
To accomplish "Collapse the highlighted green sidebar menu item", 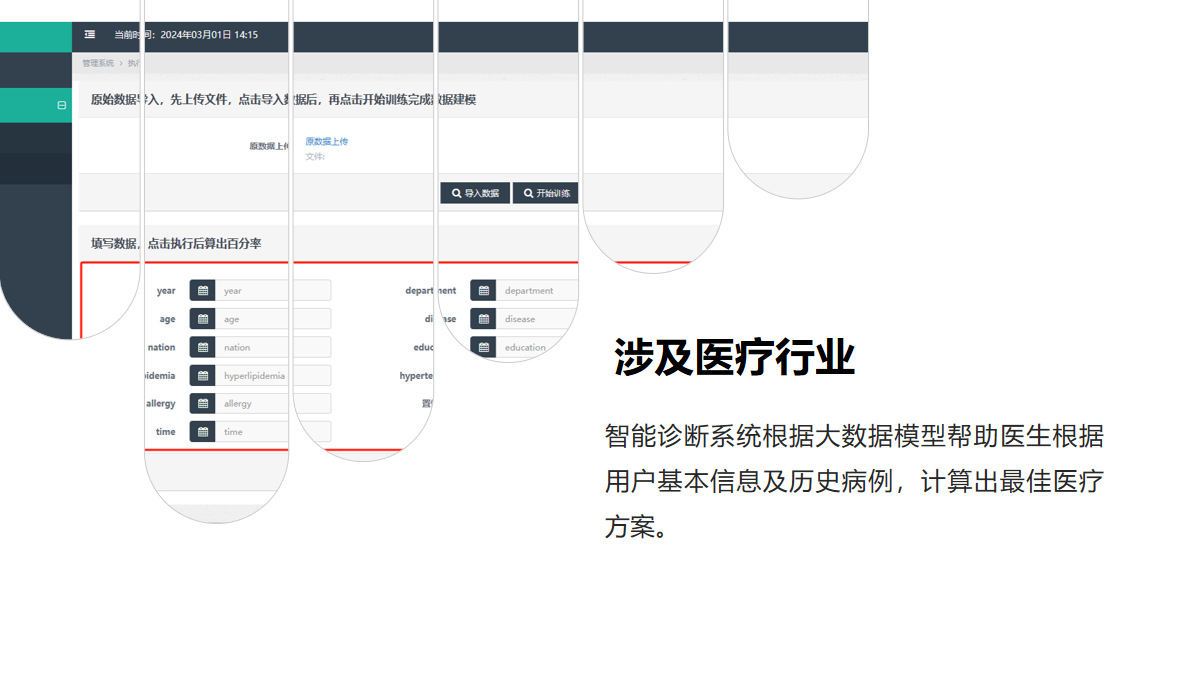I will pyautogui.click(x=62, y=105).
